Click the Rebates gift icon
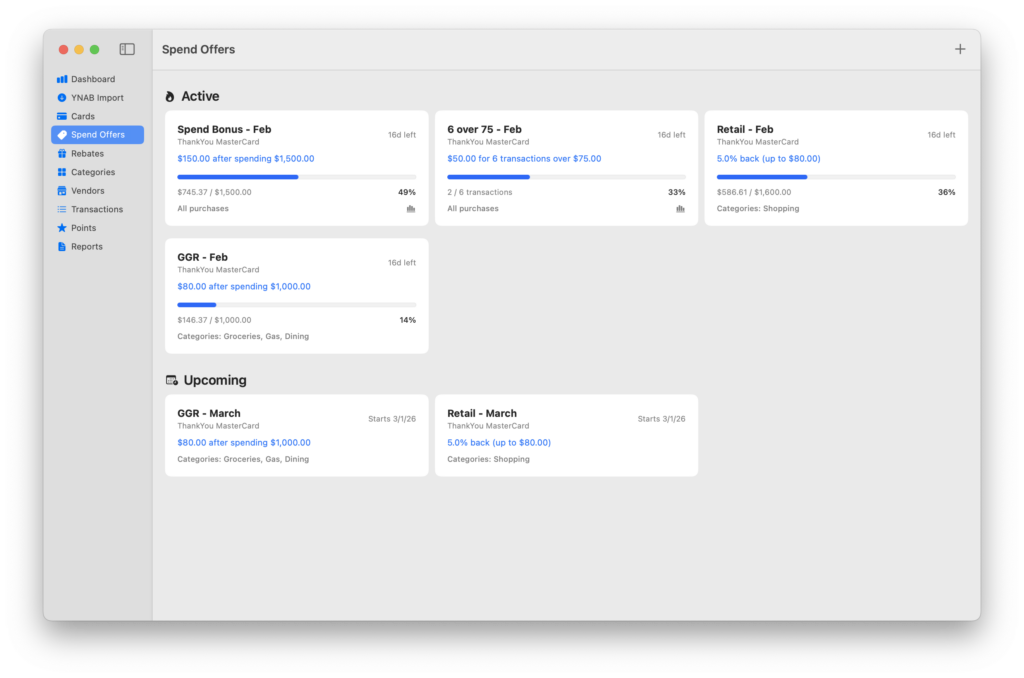1024x678 pixels. click(x=62, y=154)
